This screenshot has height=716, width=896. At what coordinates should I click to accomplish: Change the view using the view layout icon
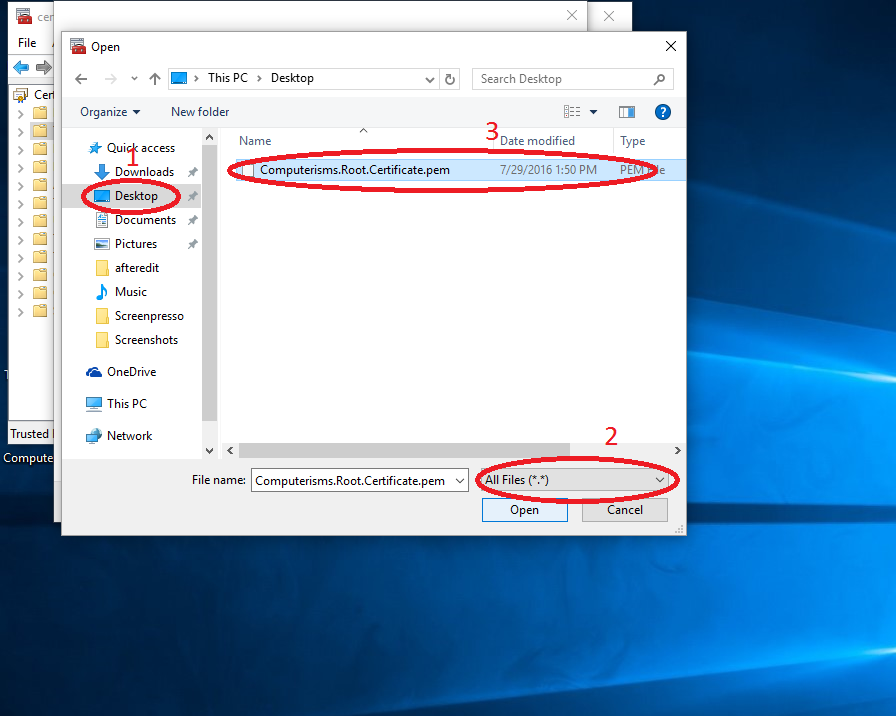click(572, 112)
